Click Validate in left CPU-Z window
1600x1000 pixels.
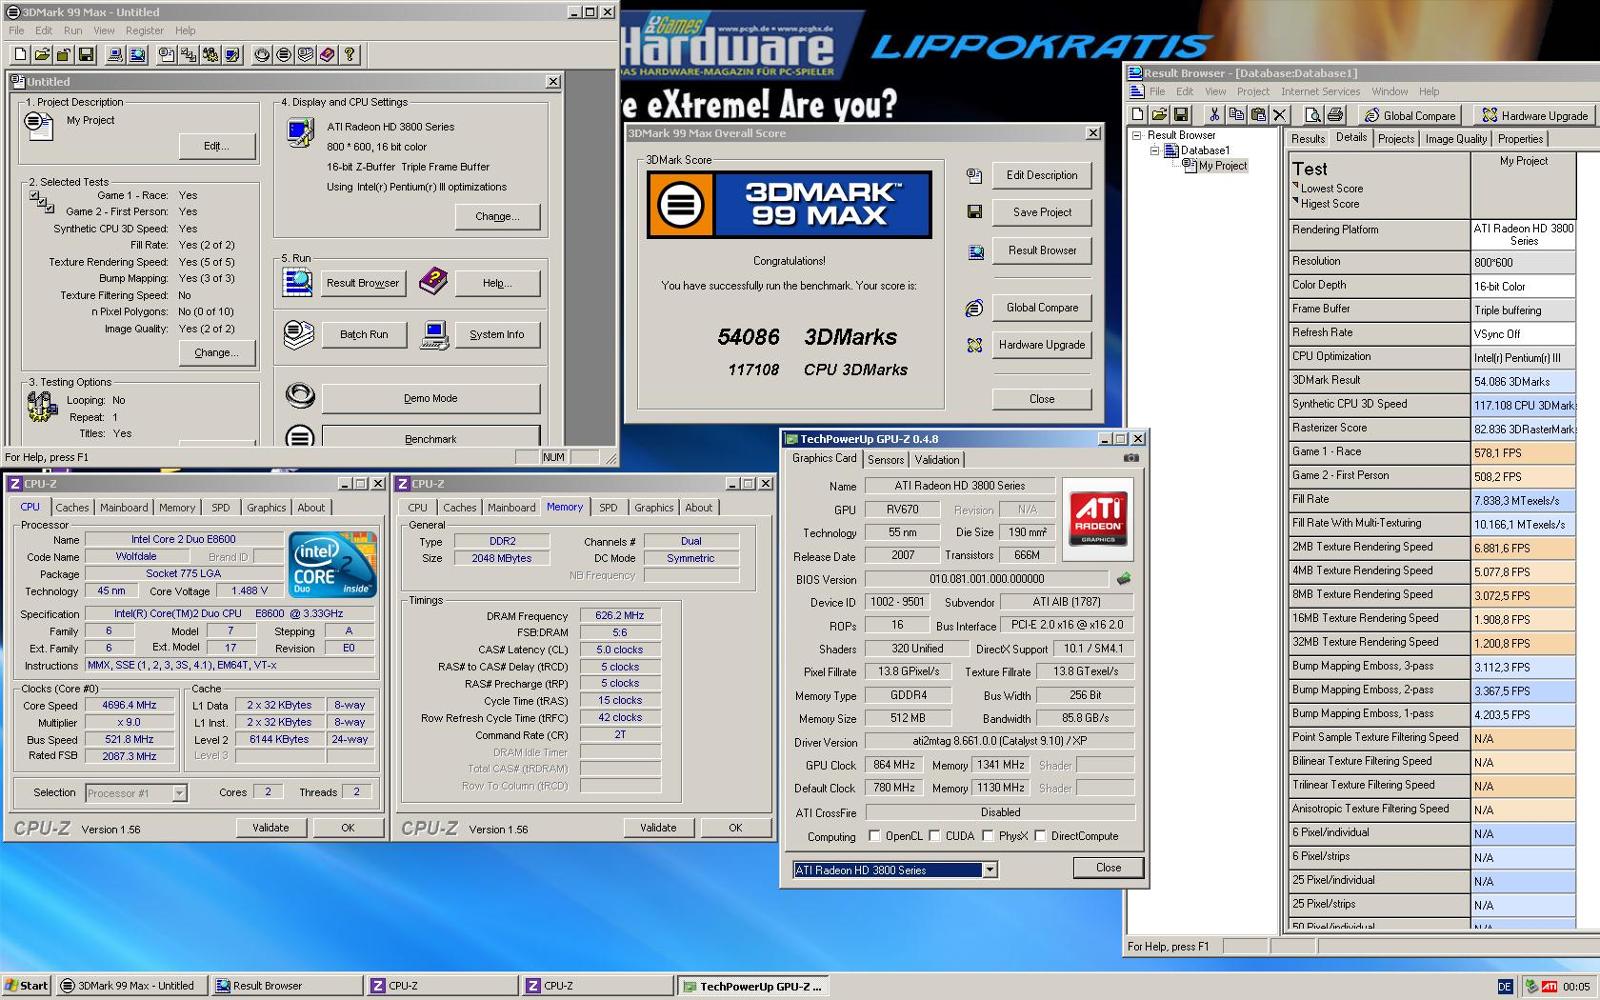click(270, 828)
